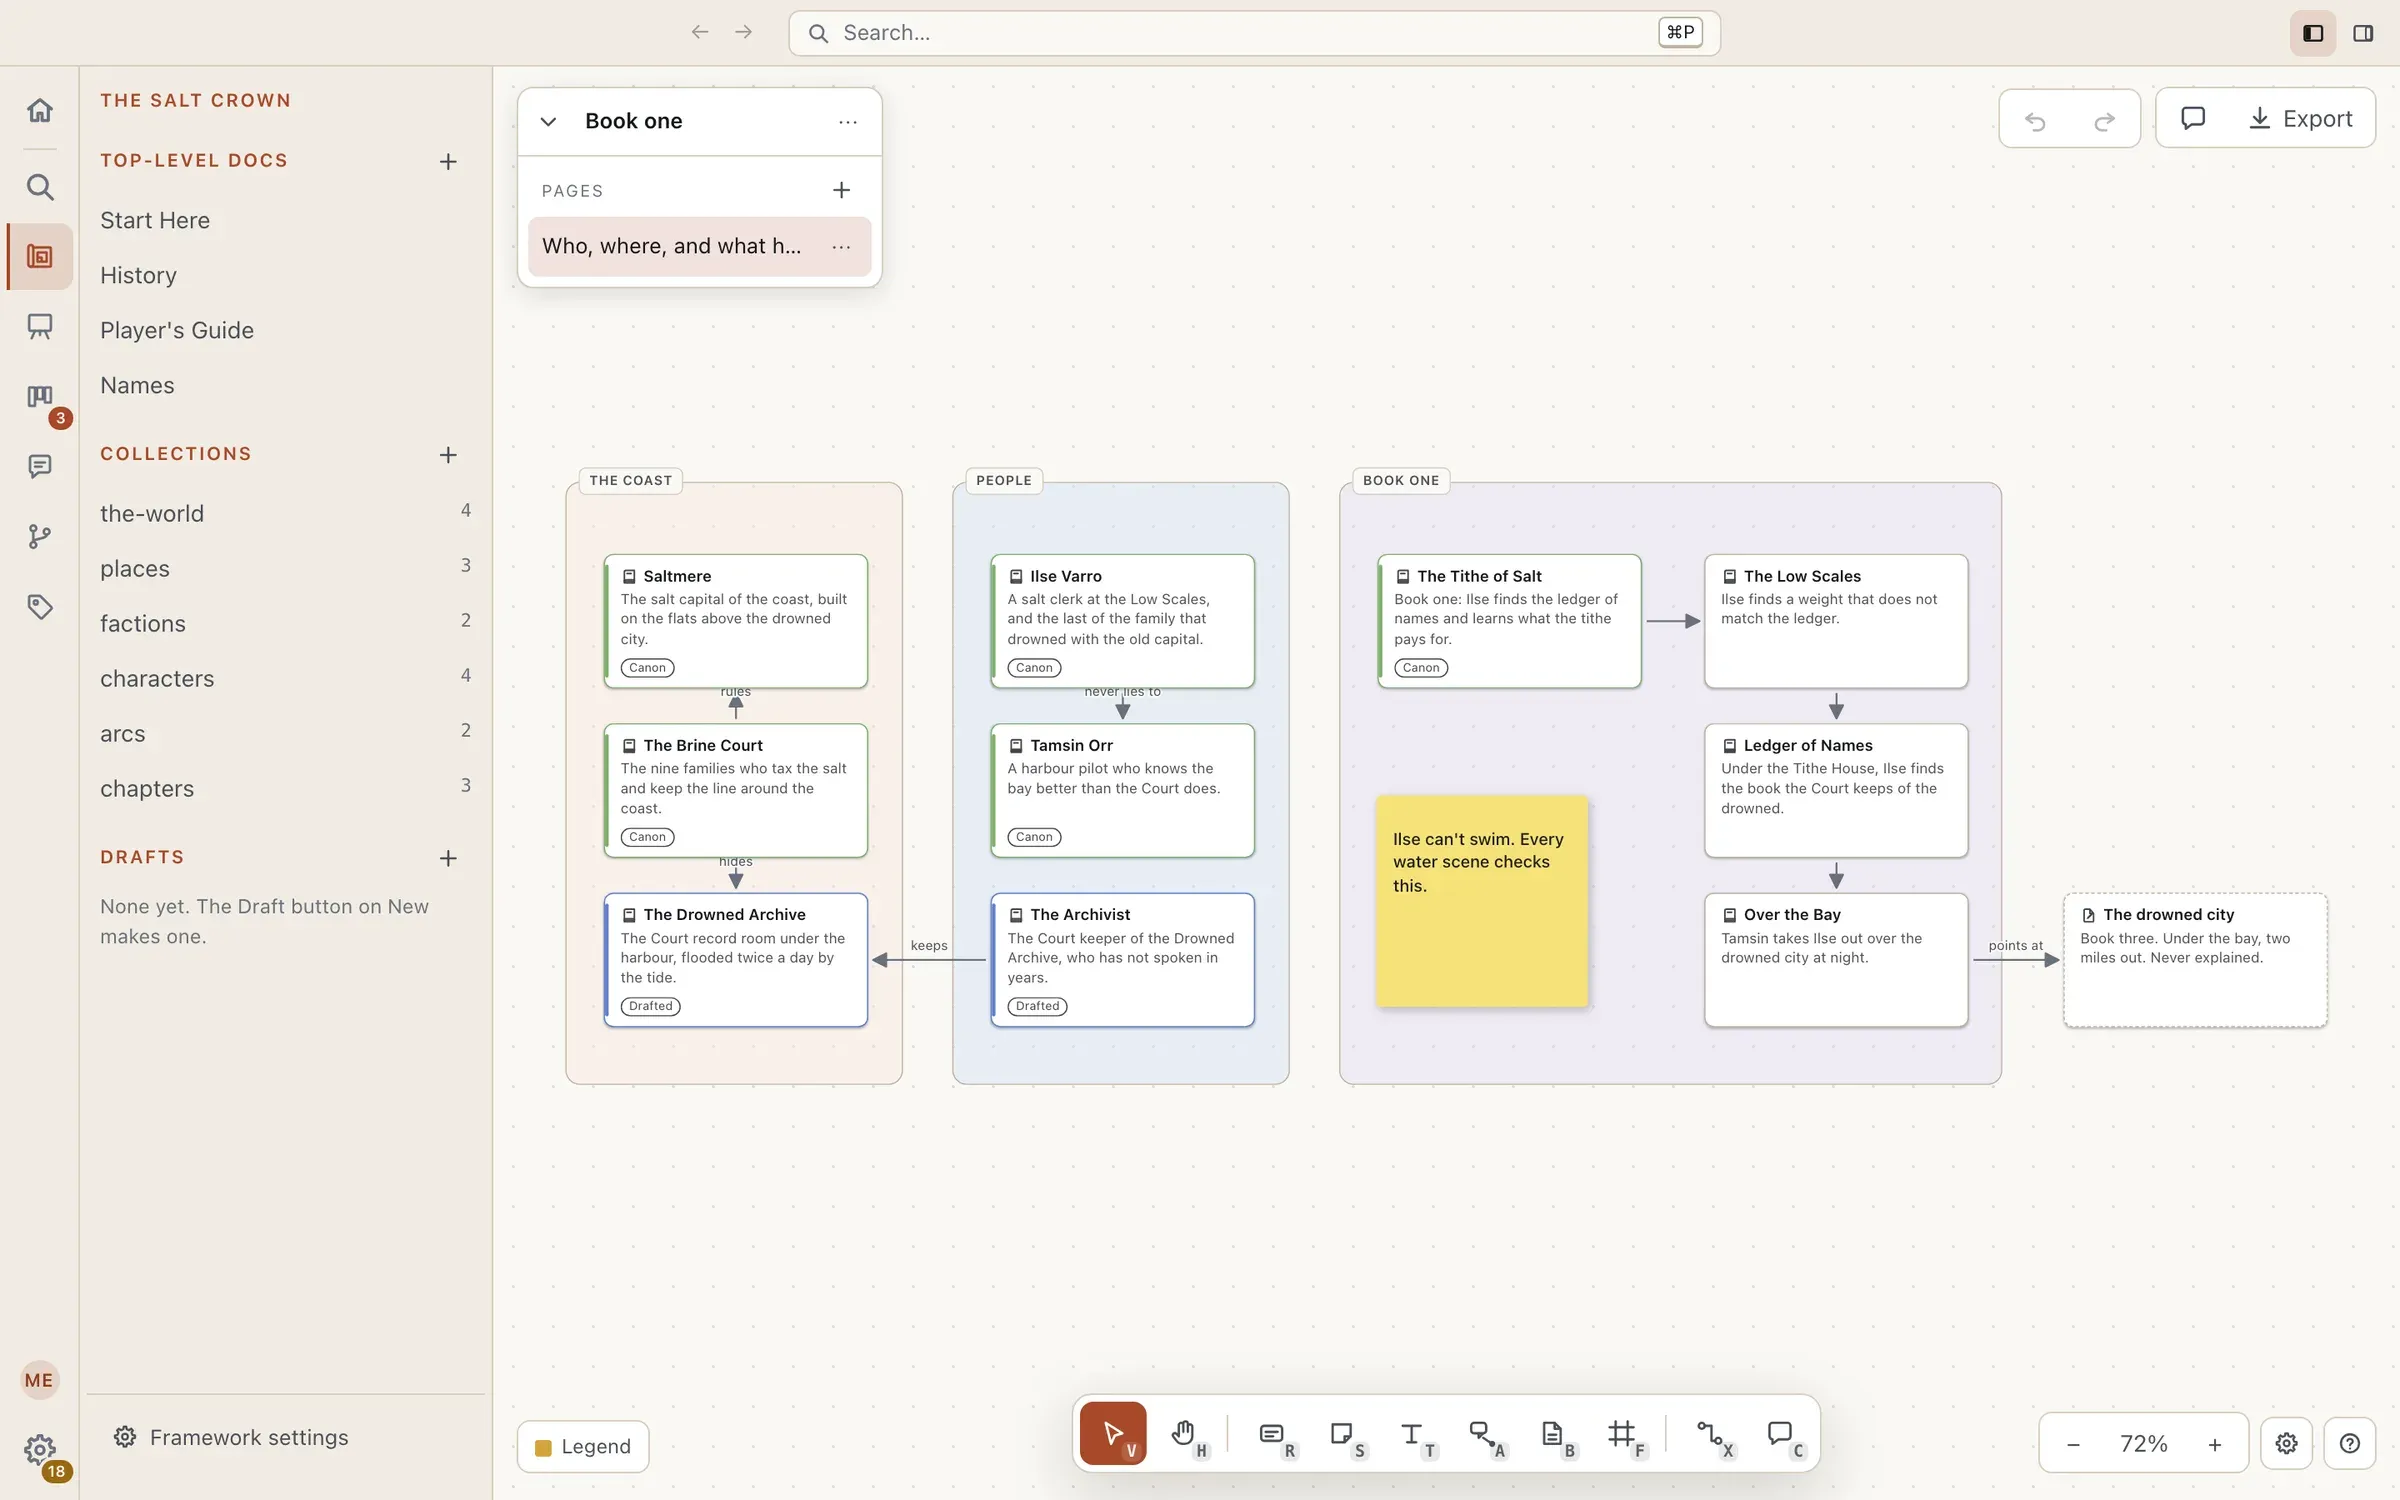
Task: Open Framework settings
Action: (x=231, y=1438)
